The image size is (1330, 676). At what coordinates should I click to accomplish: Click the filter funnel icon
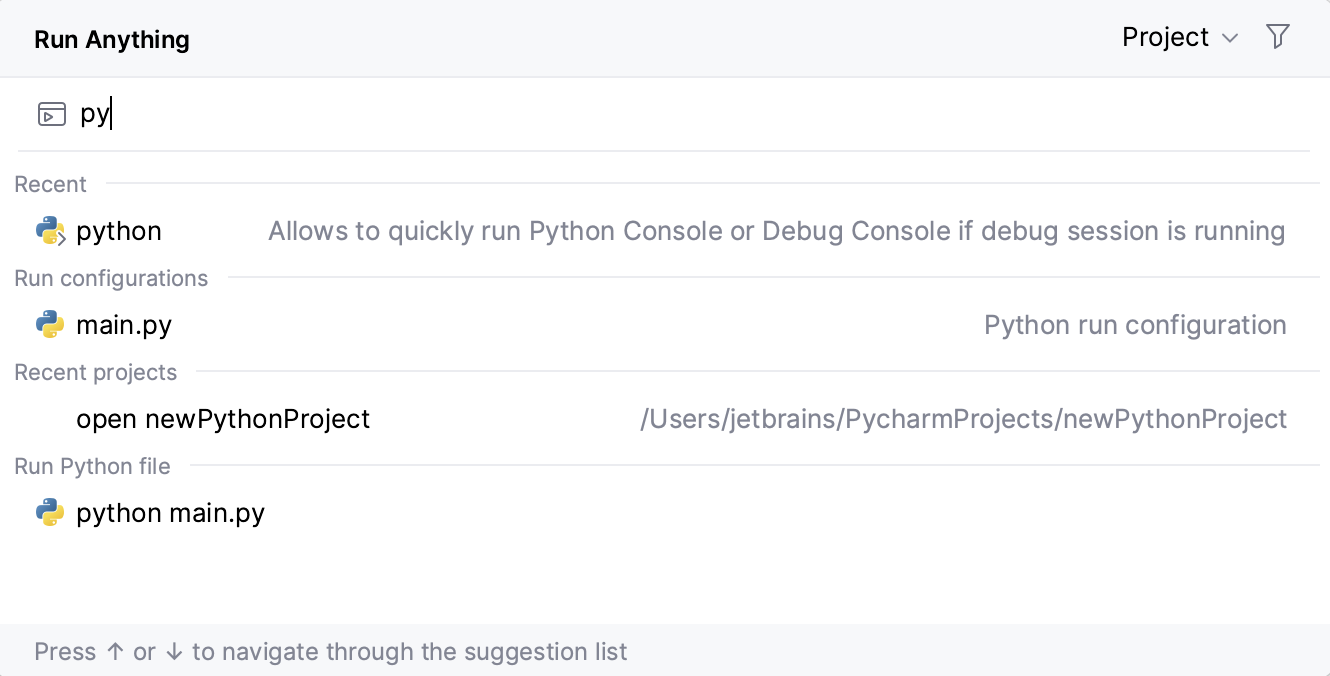tap(1277, 37)
